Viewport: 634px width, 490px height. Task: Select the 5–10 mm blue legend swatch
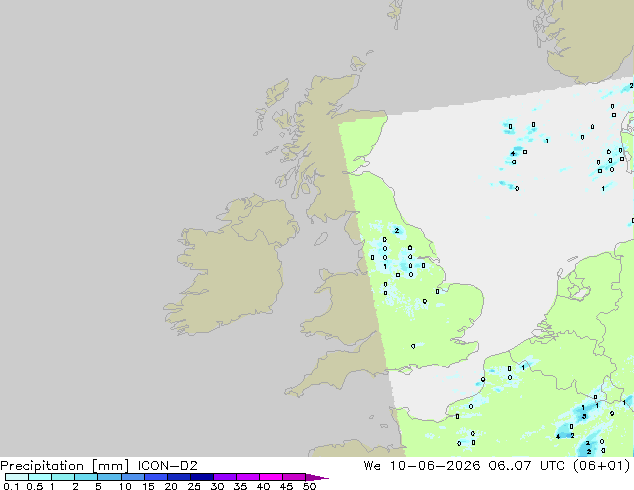(x=109, y=477)
